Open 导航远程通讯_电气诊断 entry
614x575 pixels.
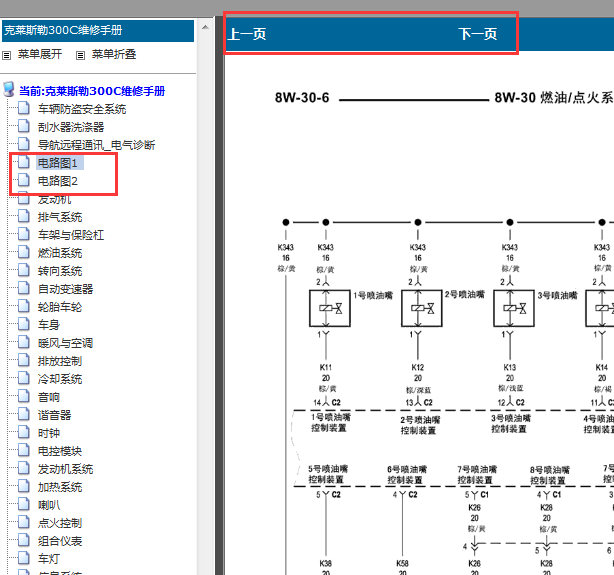coord(96,145)
